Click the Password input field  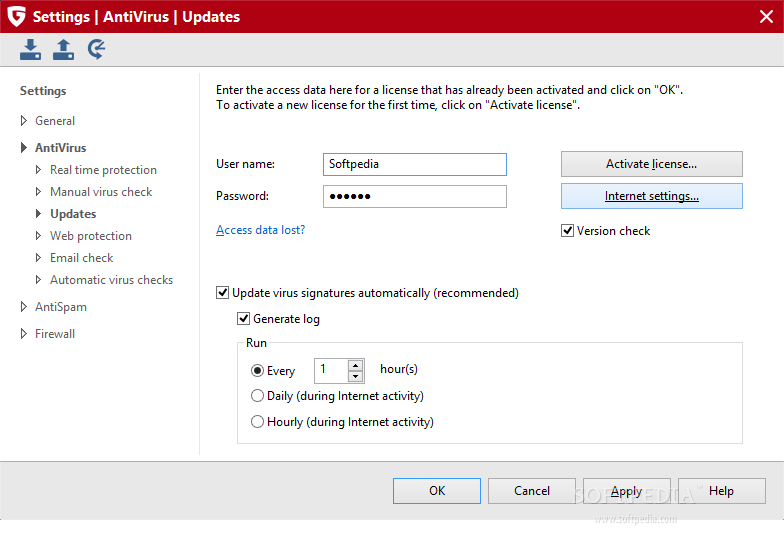point(414,196)
